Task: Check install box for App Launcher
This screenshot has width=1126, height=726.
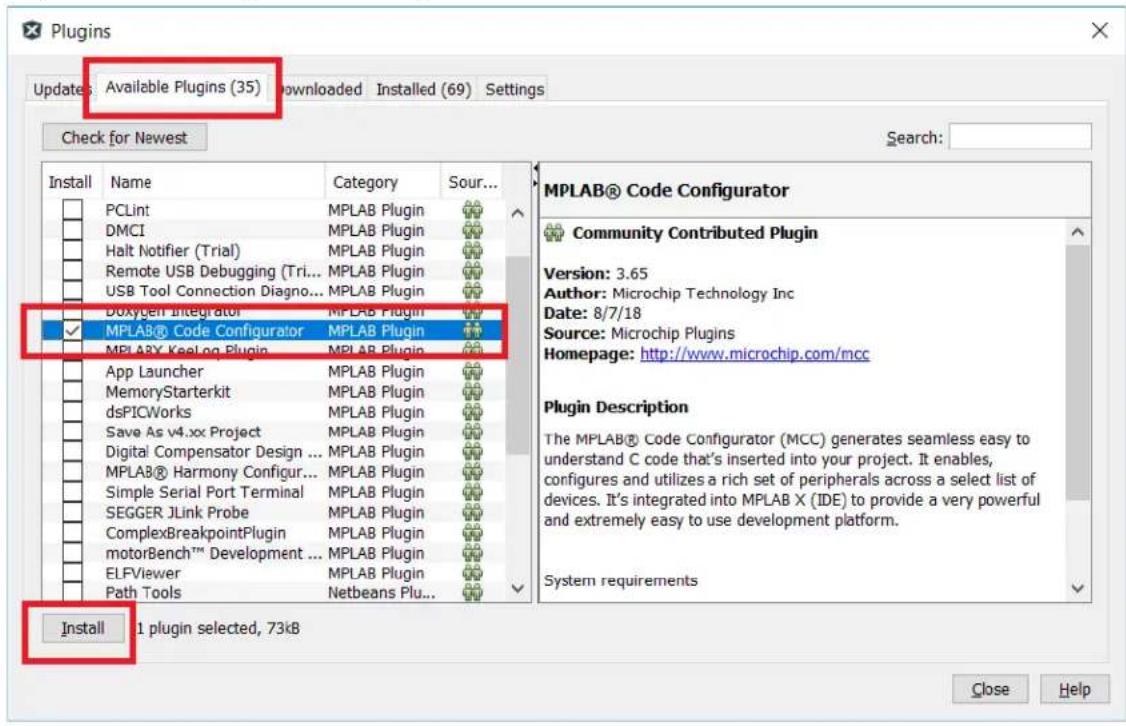Action: tap(72, 371)
